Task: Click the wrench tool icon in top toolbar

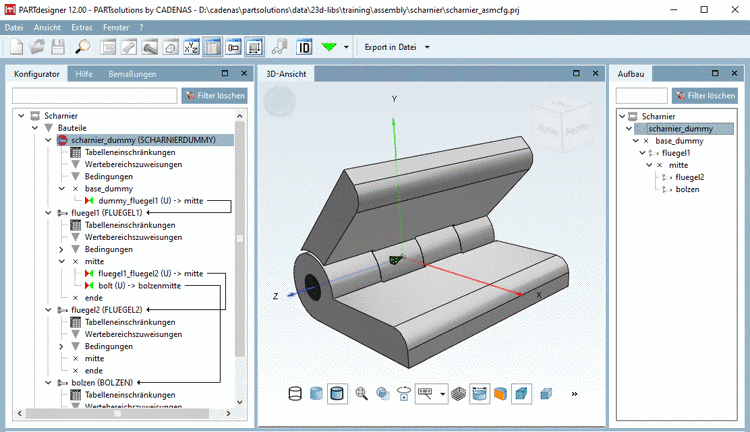Action: [x=129, y=47]
